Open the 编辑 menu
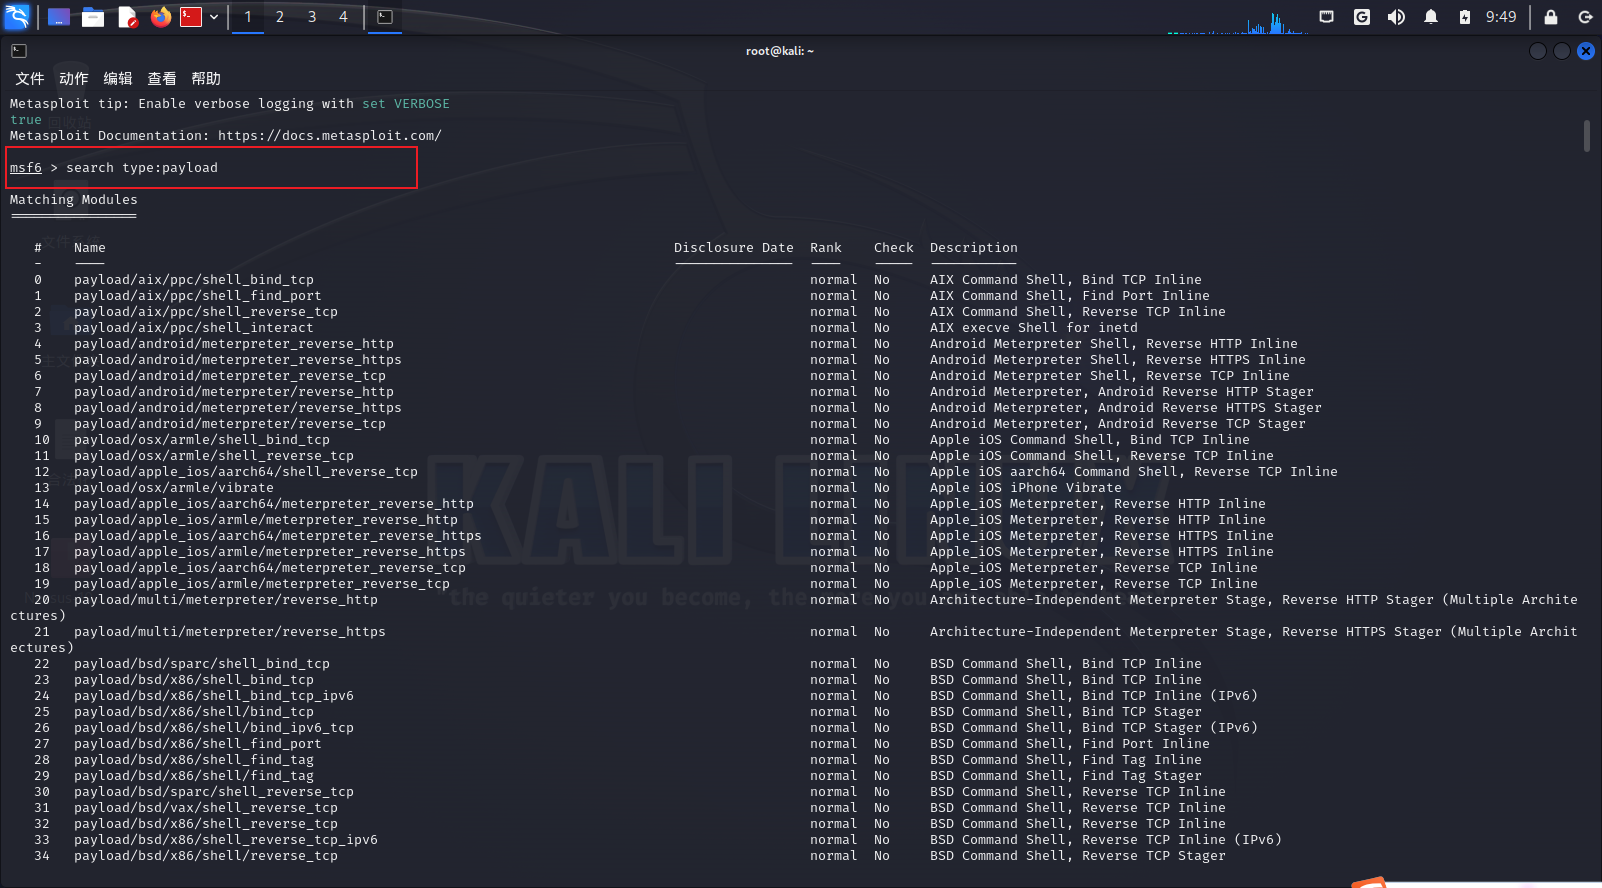Viewport: 1602px width, 888px height. [x=117, y=79]
